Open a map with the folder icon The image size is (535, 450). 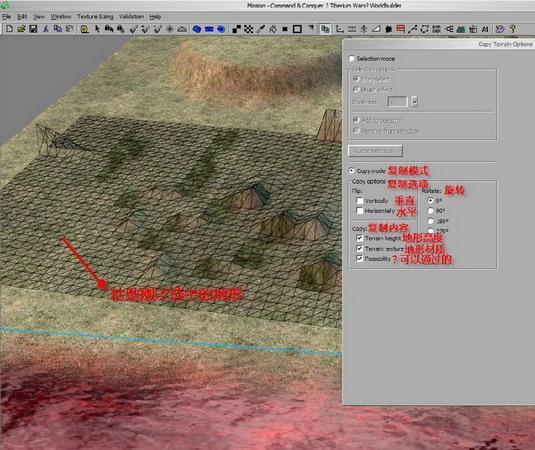click(x=21, y=29)
